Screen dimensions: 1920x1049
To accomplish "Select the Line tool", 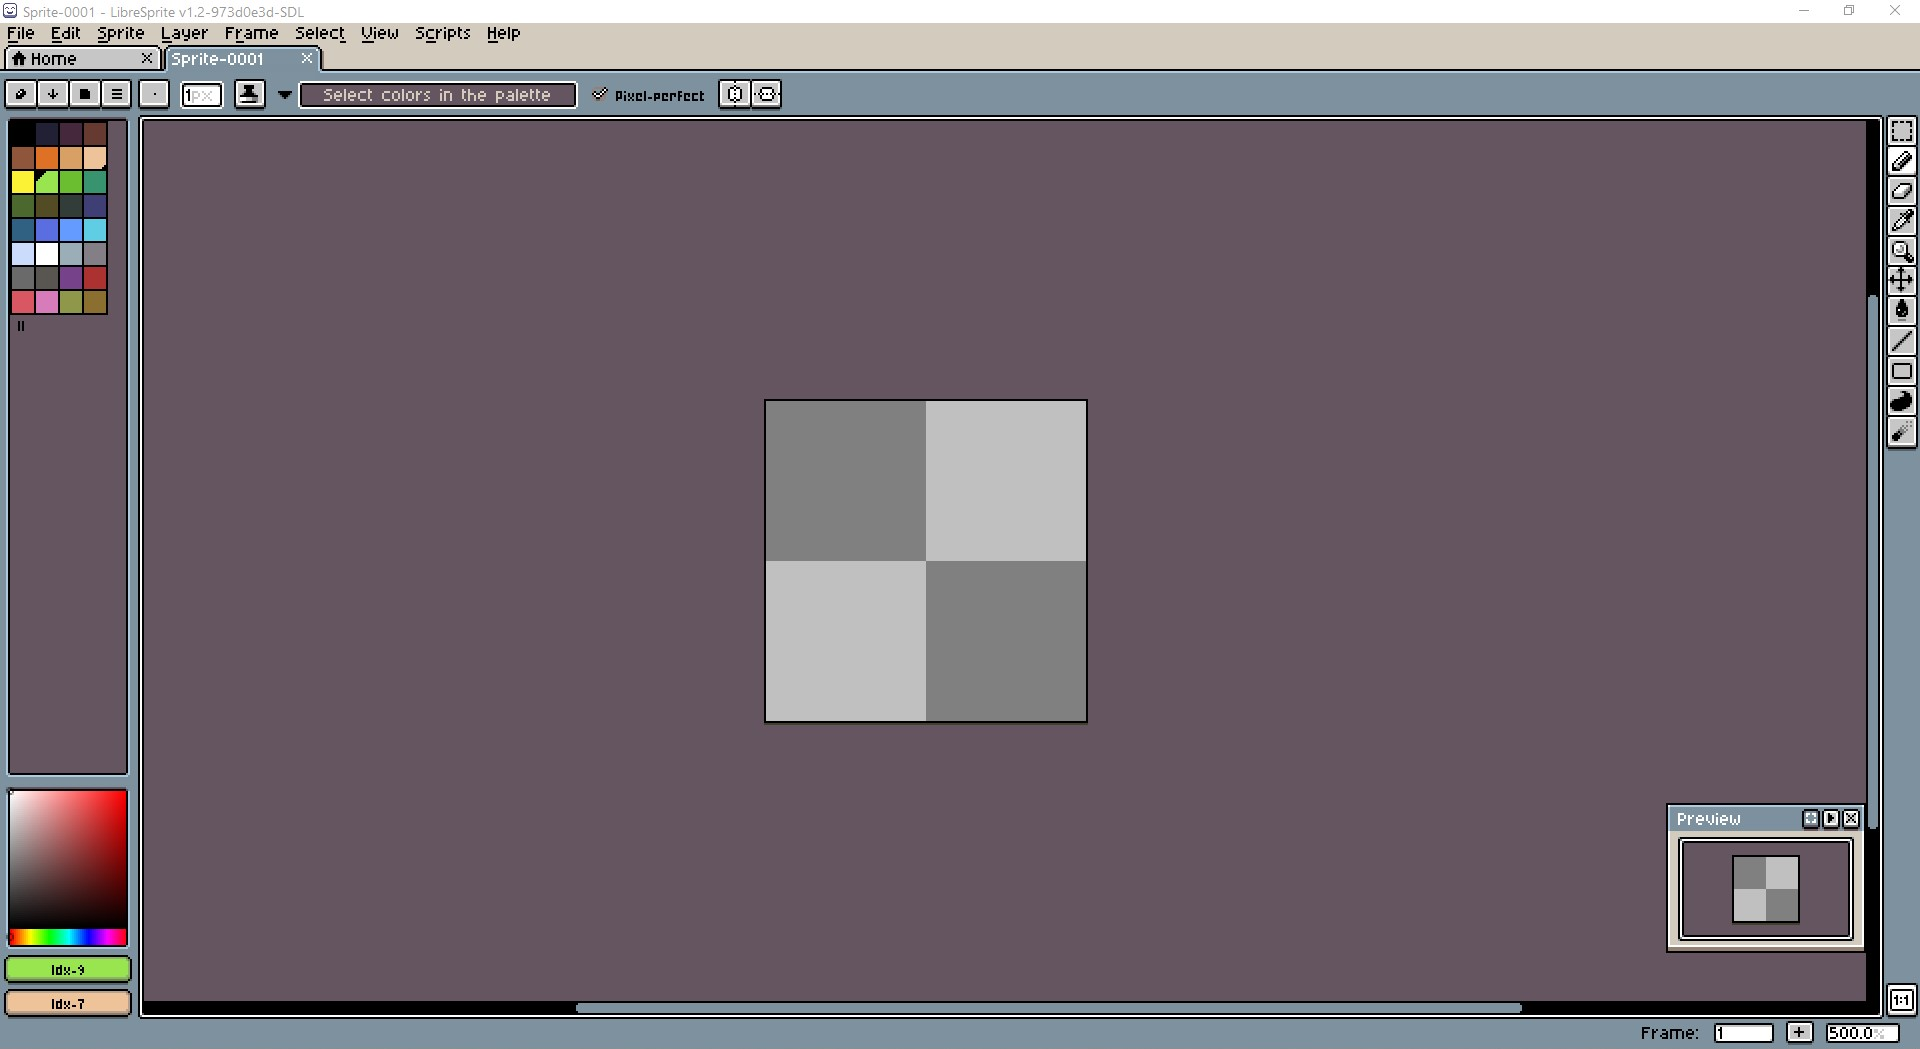I will [1901, 341].
